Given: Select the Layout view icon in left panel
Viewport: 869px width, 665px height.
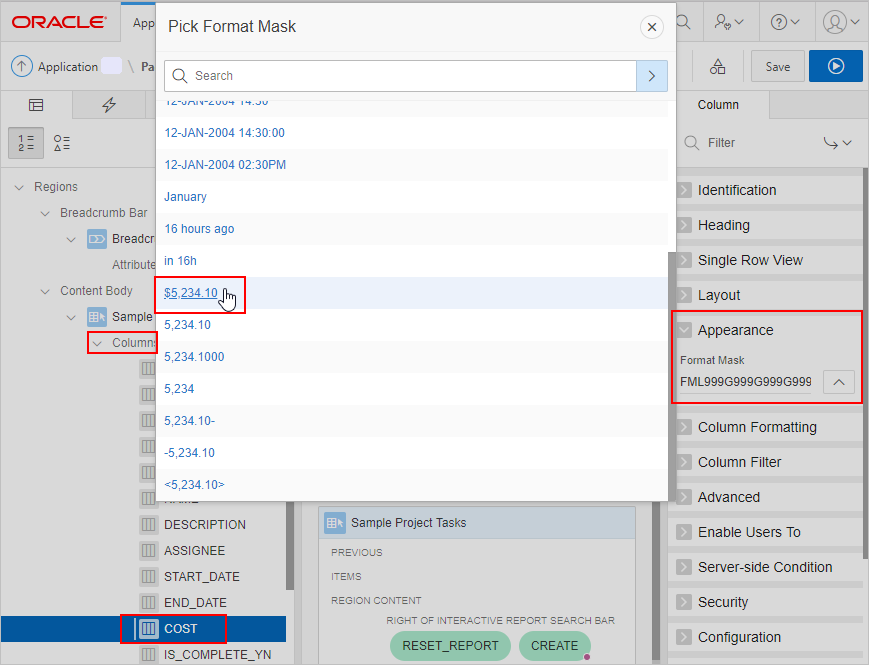Looking at the screenshot, I should (x=36, y=104).
